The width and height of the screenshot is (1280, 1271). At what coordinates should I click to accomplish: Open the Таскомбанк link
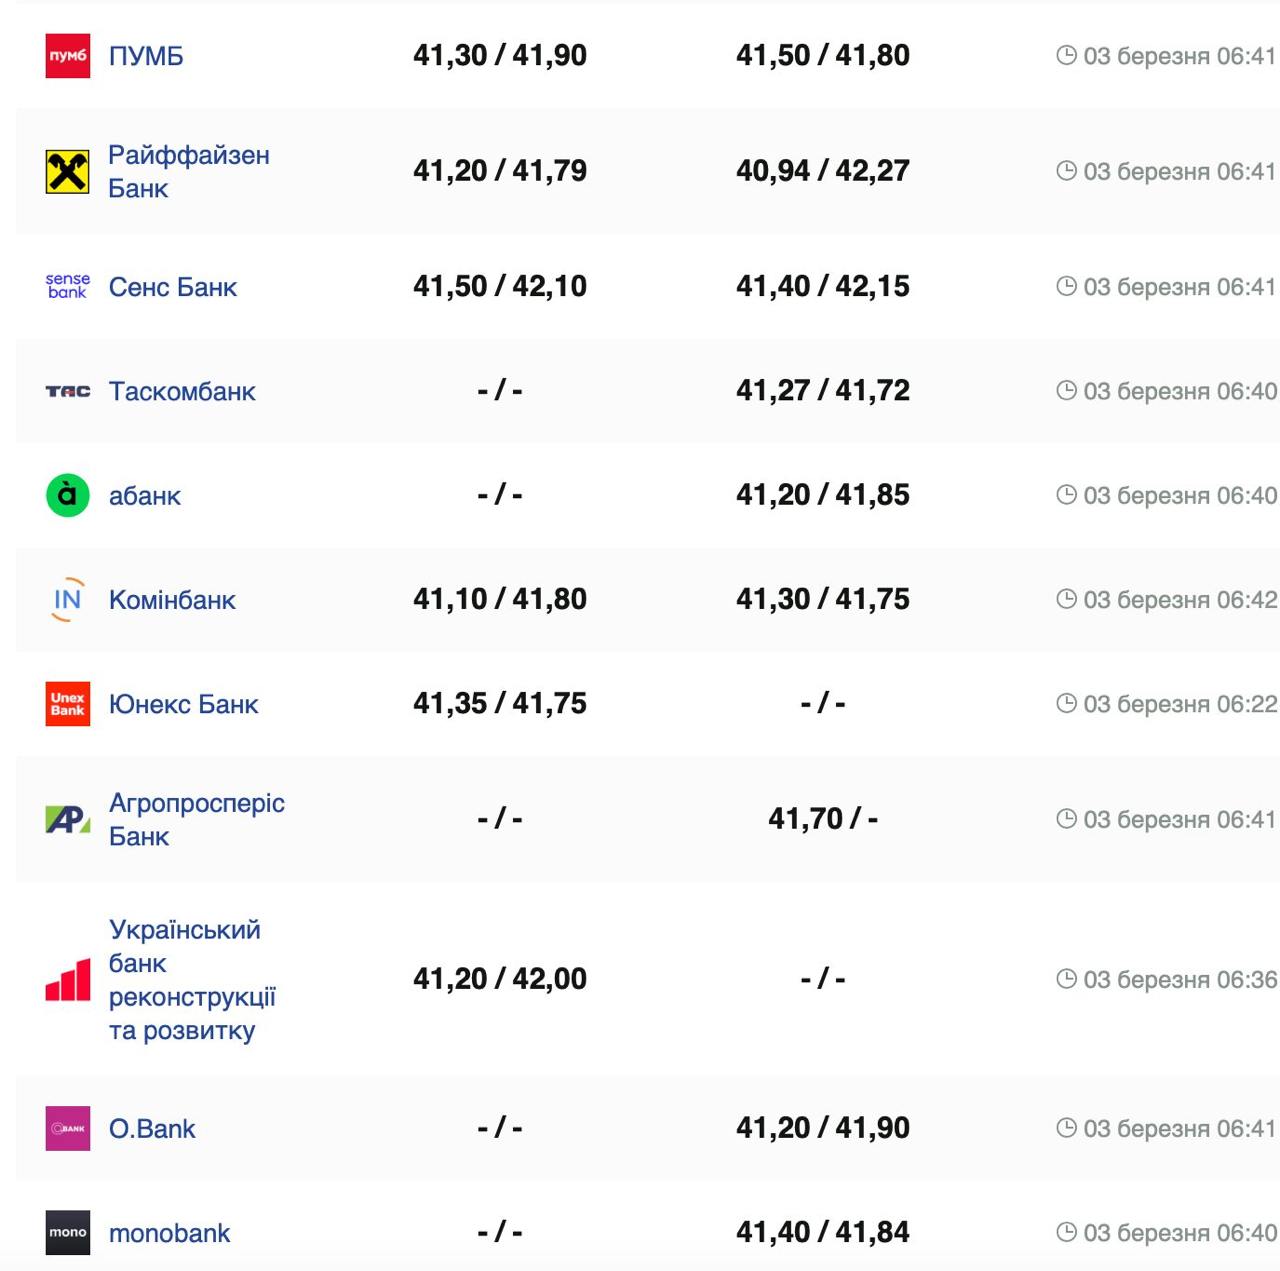coord(182,391)
